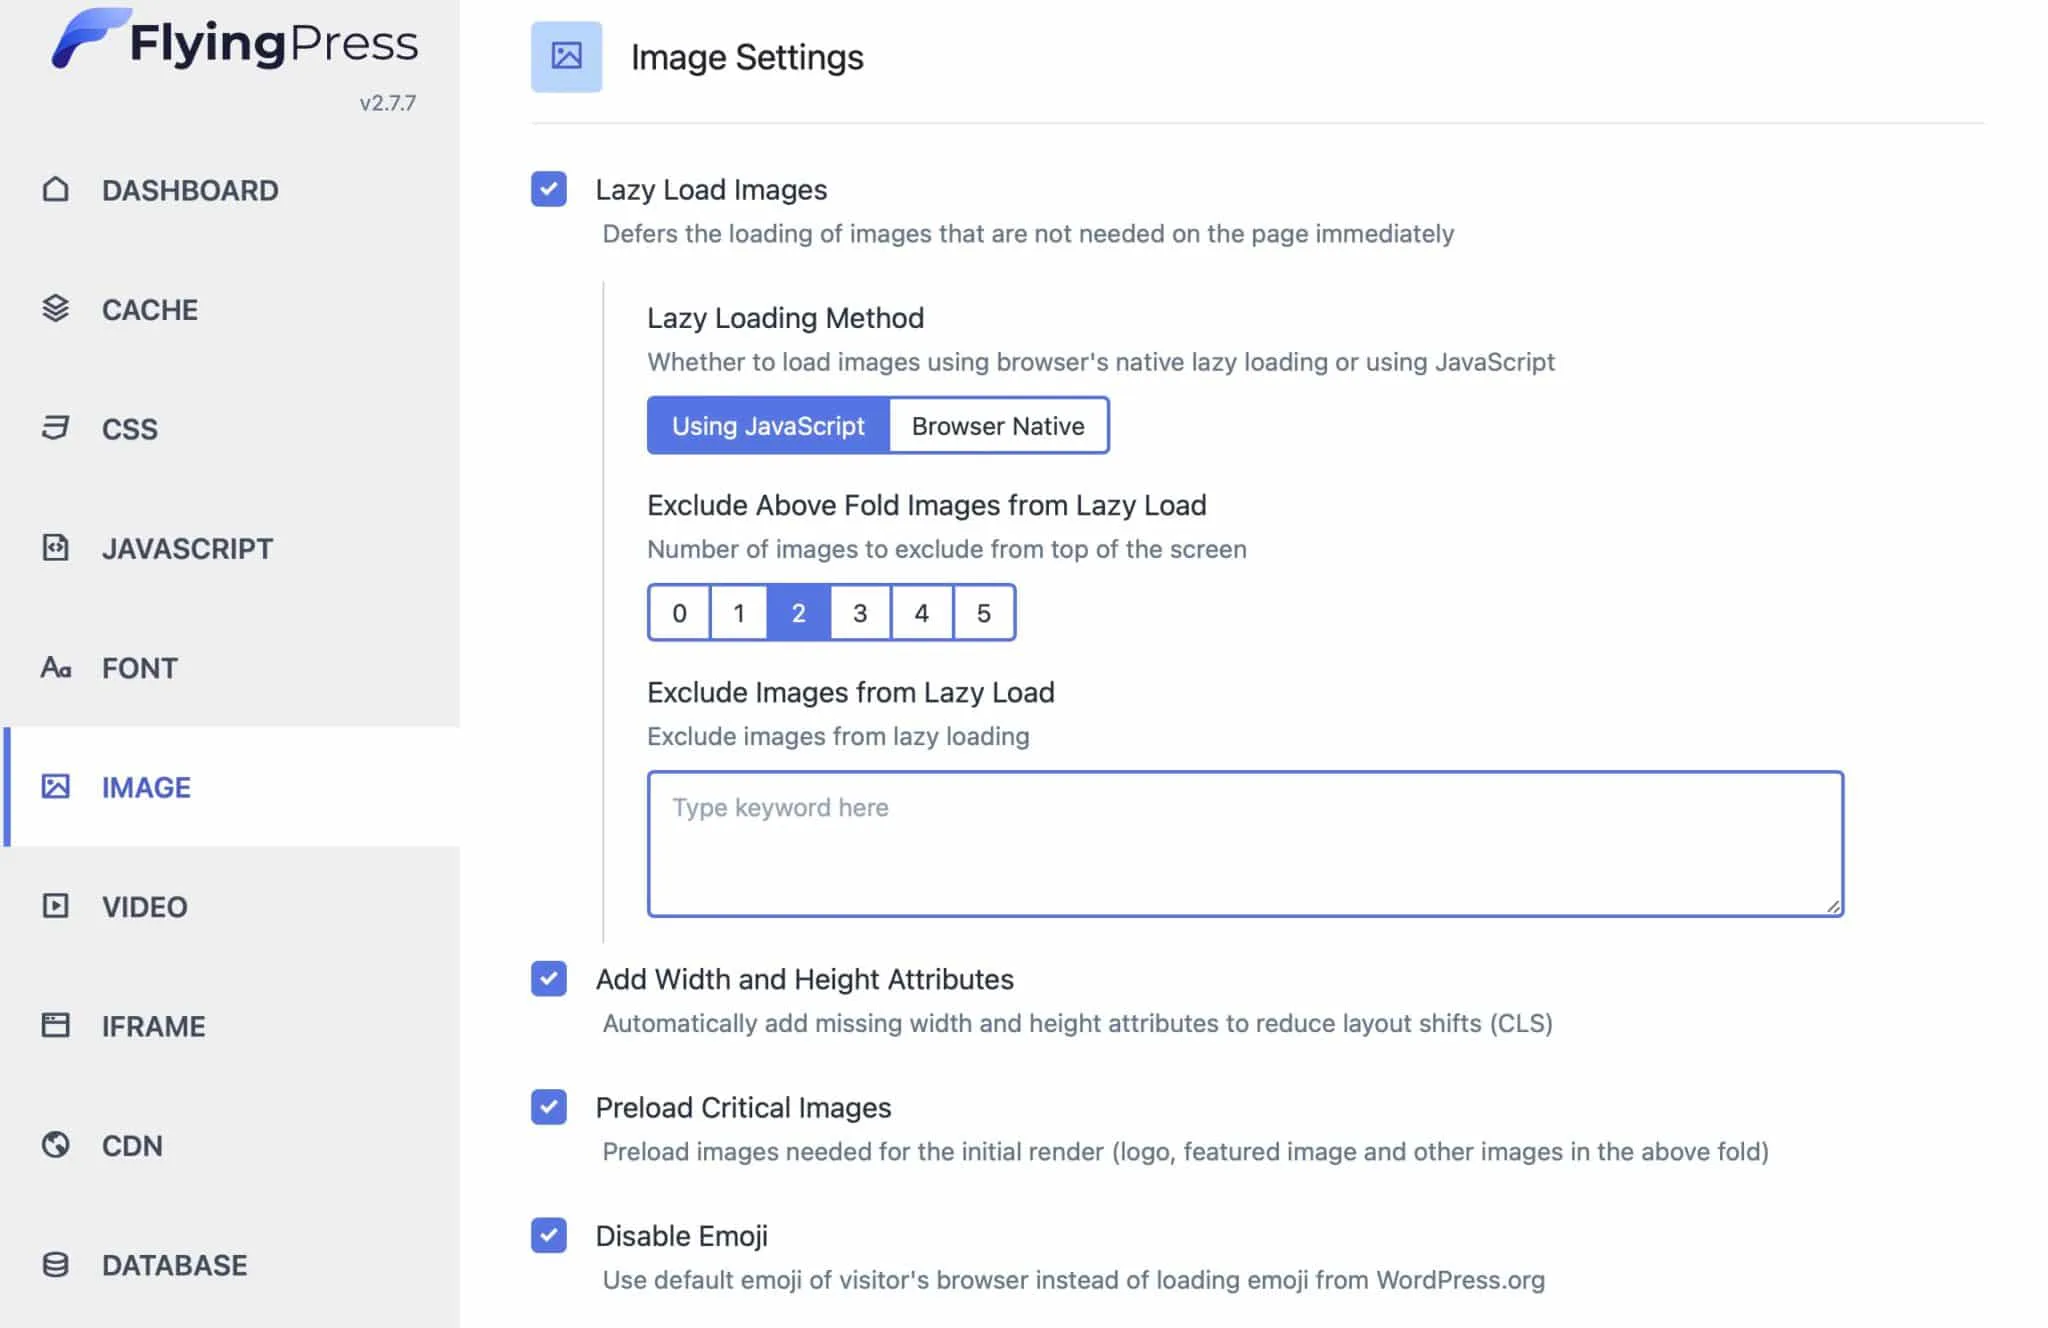2048x1328 pixels.
Task: Click the Font Aa icon
Action: (x=56, y=667)
